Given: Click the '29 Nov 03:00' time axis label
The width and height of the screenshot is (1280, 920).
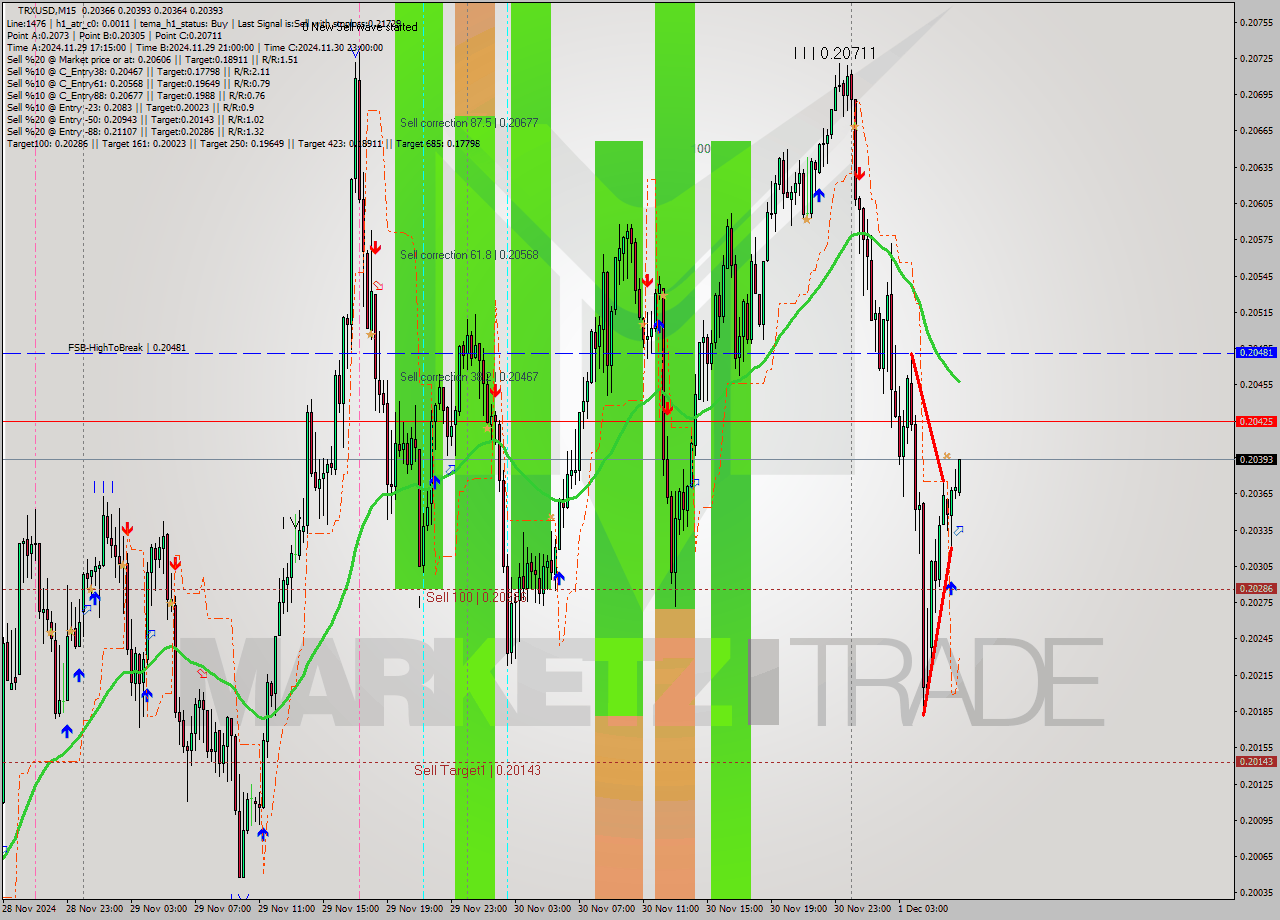Looking at the screenshot, I should click(x=158, y=908).
